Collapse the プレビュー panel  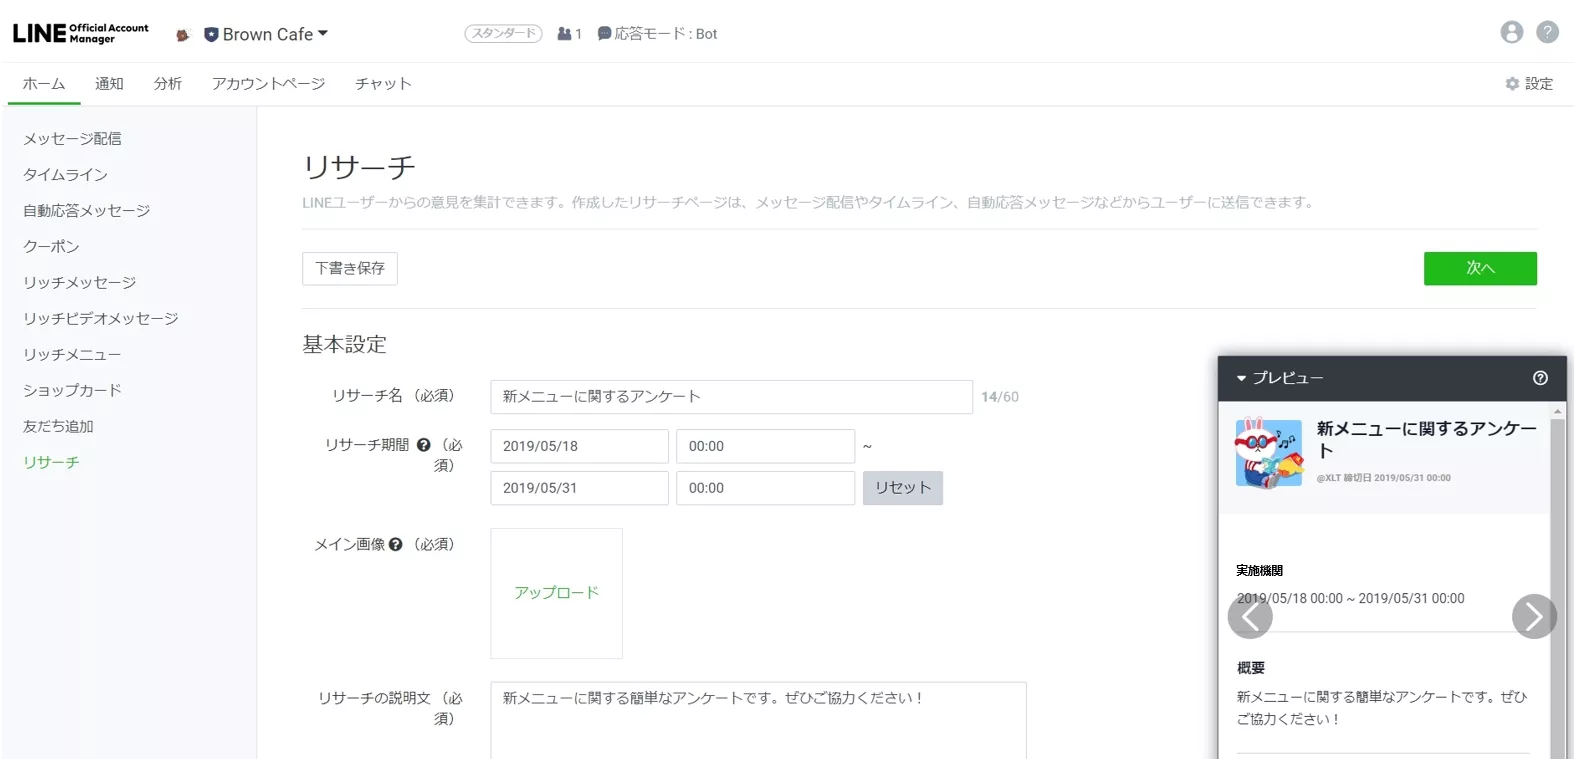click(x=1242, y=379)
